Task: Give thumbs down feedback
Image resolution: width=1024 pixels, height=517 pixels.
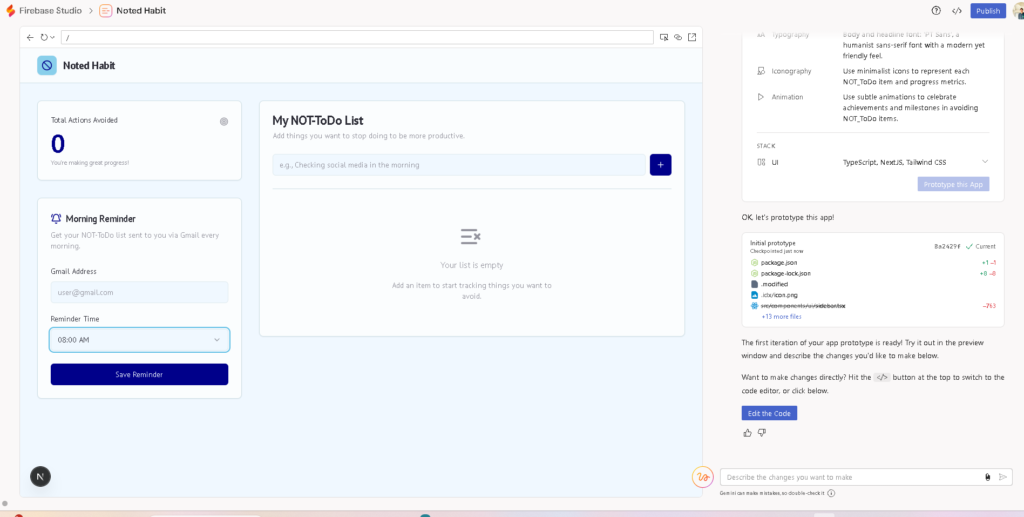Action: click(761, 433)
